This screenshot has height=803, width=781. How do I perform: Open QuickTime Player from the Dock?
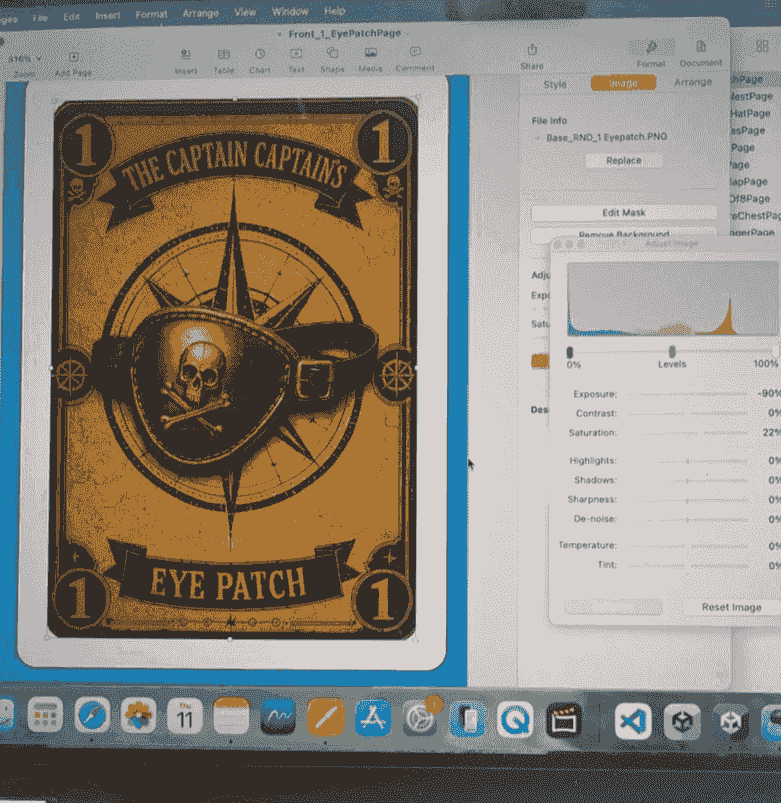pos(515,720)
